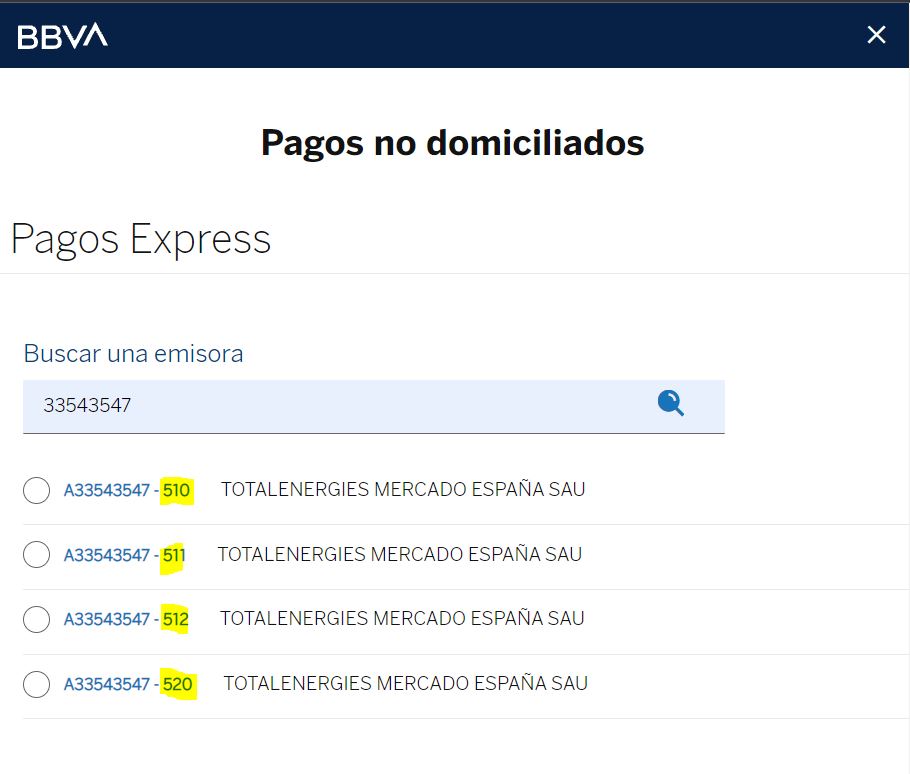910x774 pixels.
Task: Click the magnifying glass search icon
Action: (x=670, y=403)
